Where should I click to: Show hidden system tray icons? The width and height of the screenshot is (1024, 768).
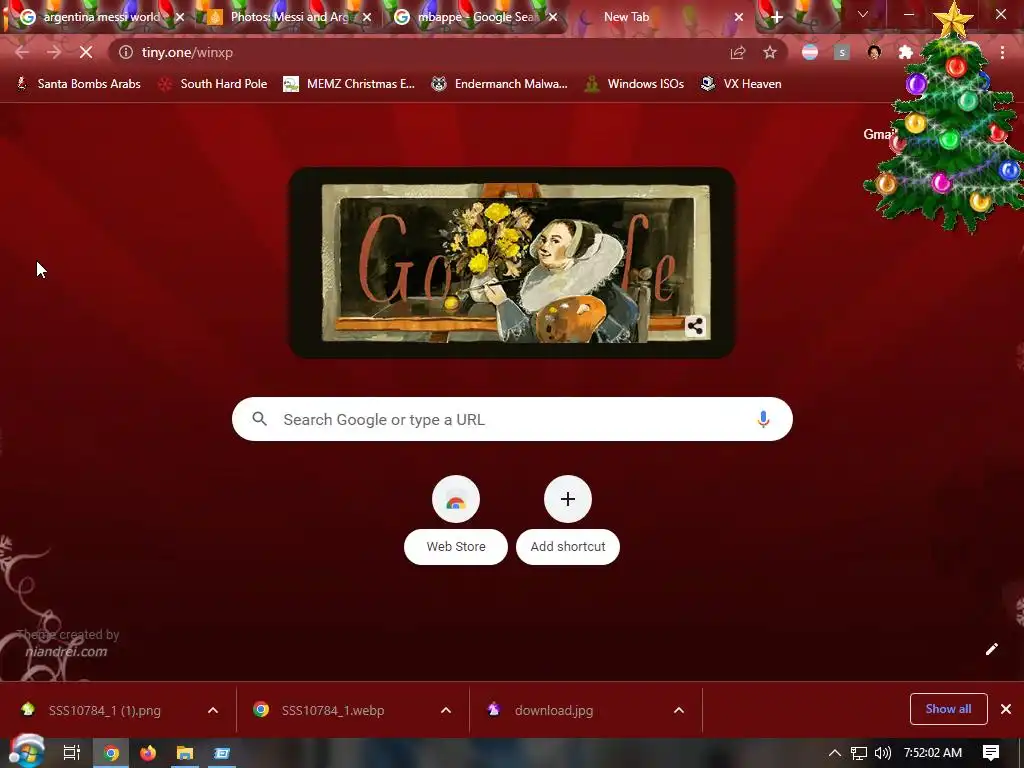pyautogui.click(x=835, y=753)
